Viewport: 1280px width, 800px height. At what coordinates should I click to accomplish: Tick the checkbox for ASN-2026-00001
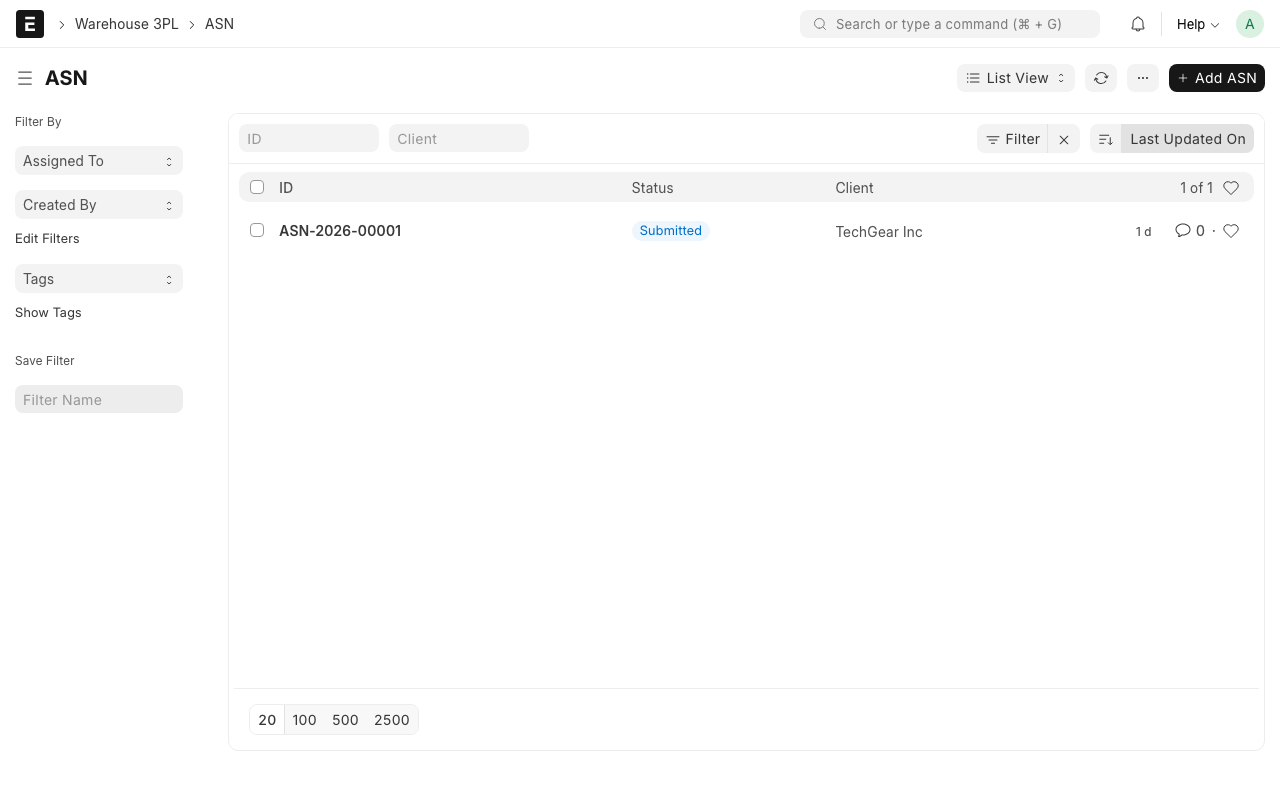point(257,230)
